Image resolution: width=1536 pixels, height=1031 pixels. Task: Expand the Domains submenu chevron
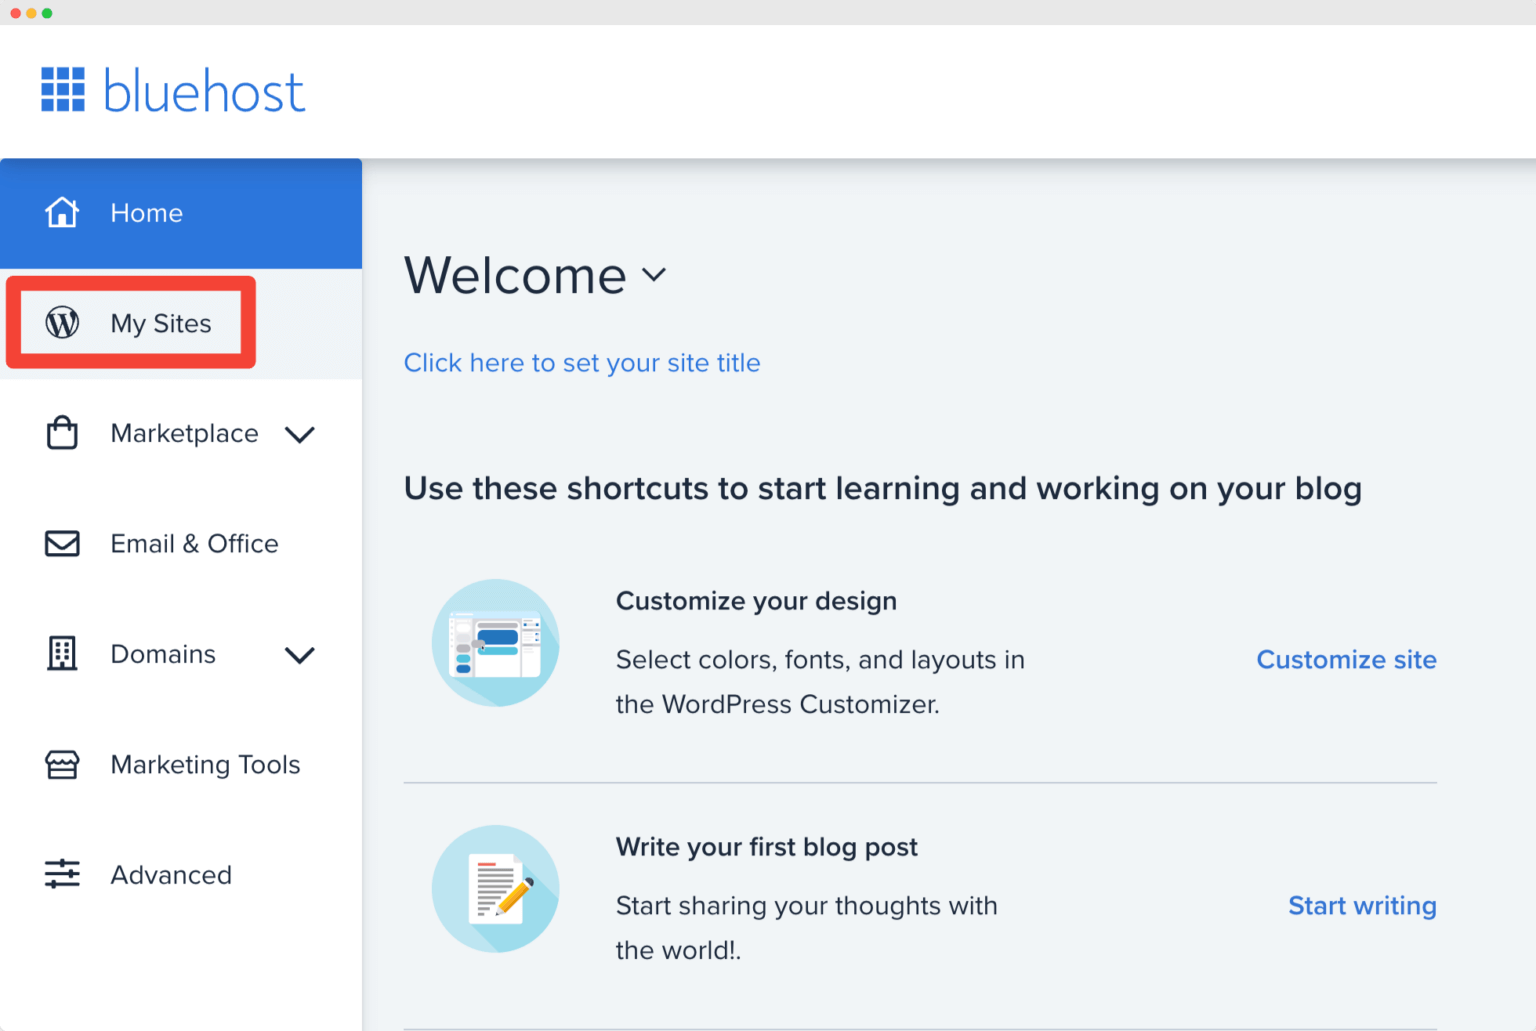[300, 655]
